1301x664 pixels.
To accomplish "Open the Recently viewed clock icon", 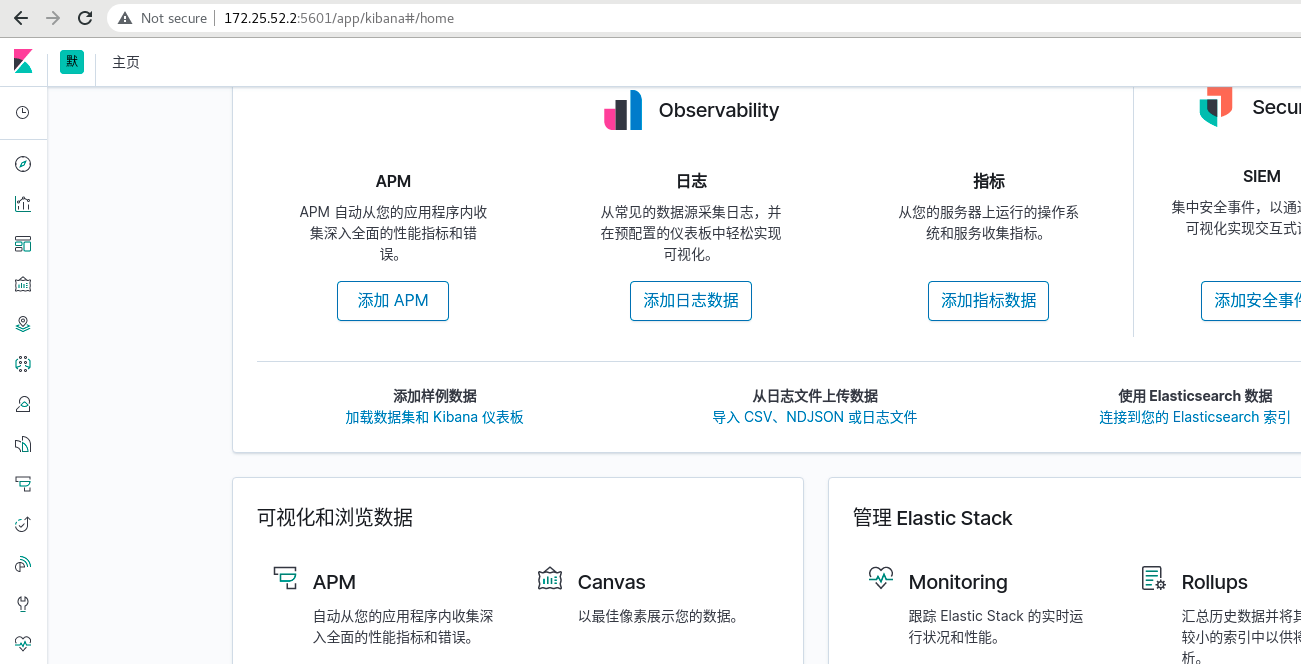I will pyautogui.click(x=23, y=113).
